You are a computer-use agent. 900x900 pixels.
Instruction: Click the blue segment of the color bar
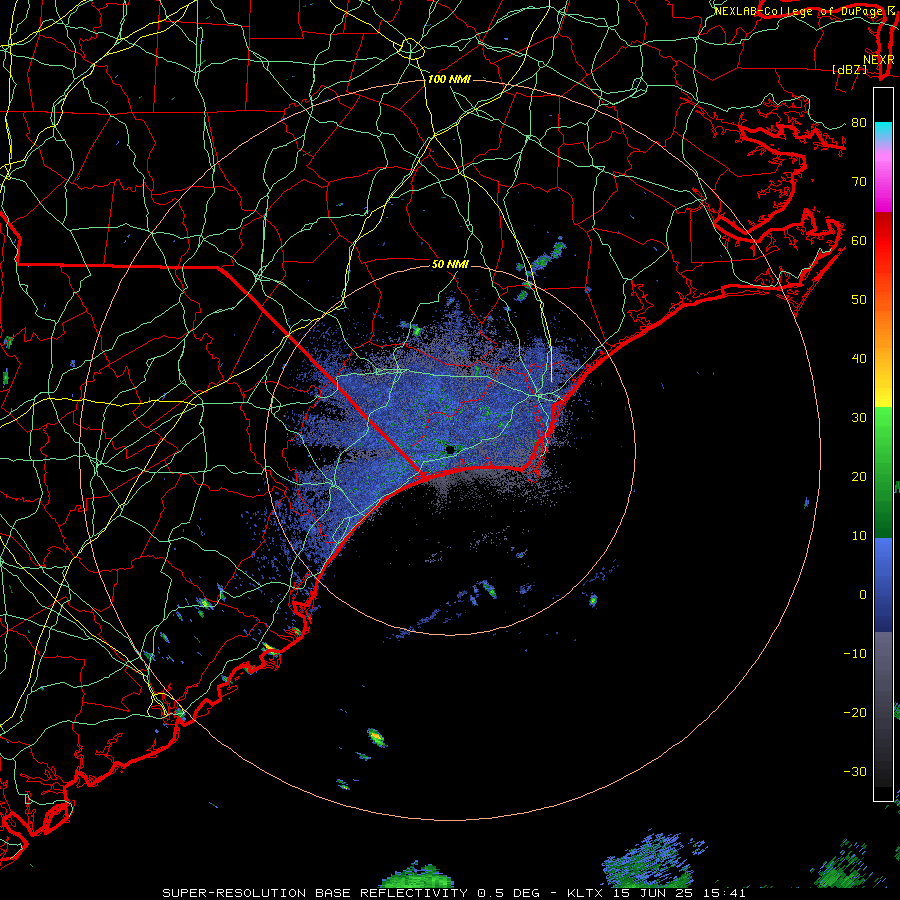pos(883,583)
